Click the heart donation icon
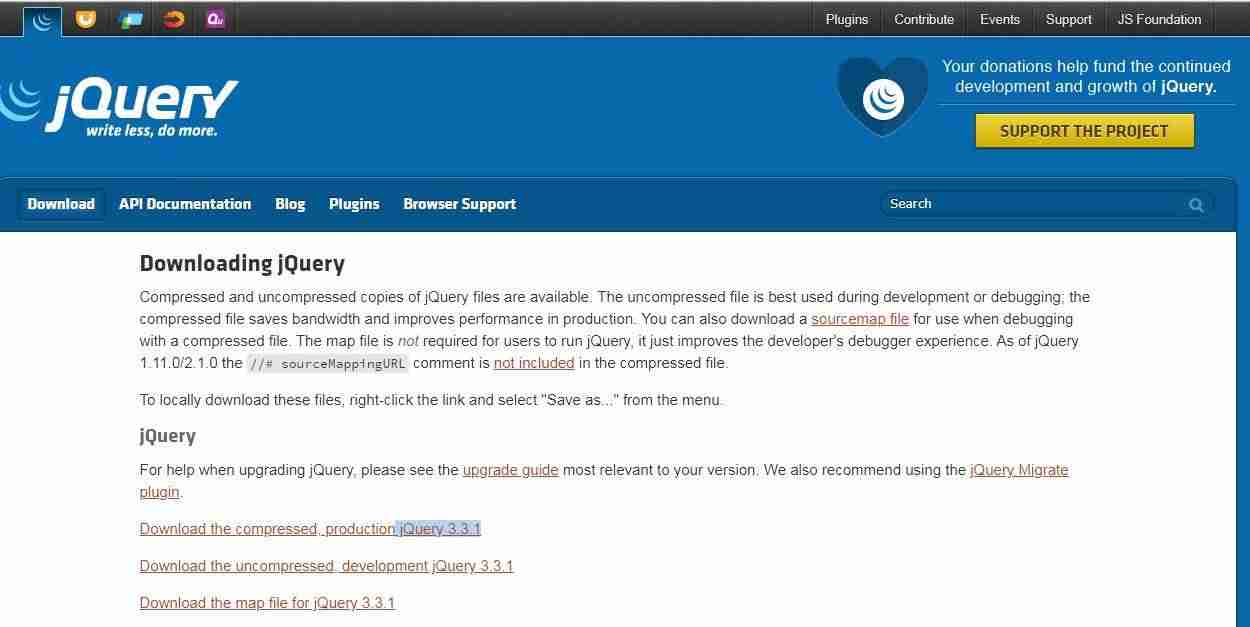1250x627 pixels. (883, 96)
